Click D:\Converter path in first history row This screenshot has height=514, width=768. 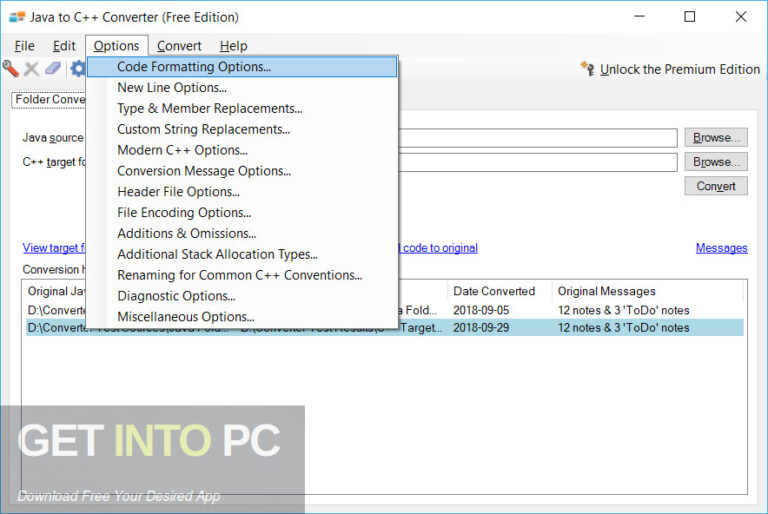[57, 310]
